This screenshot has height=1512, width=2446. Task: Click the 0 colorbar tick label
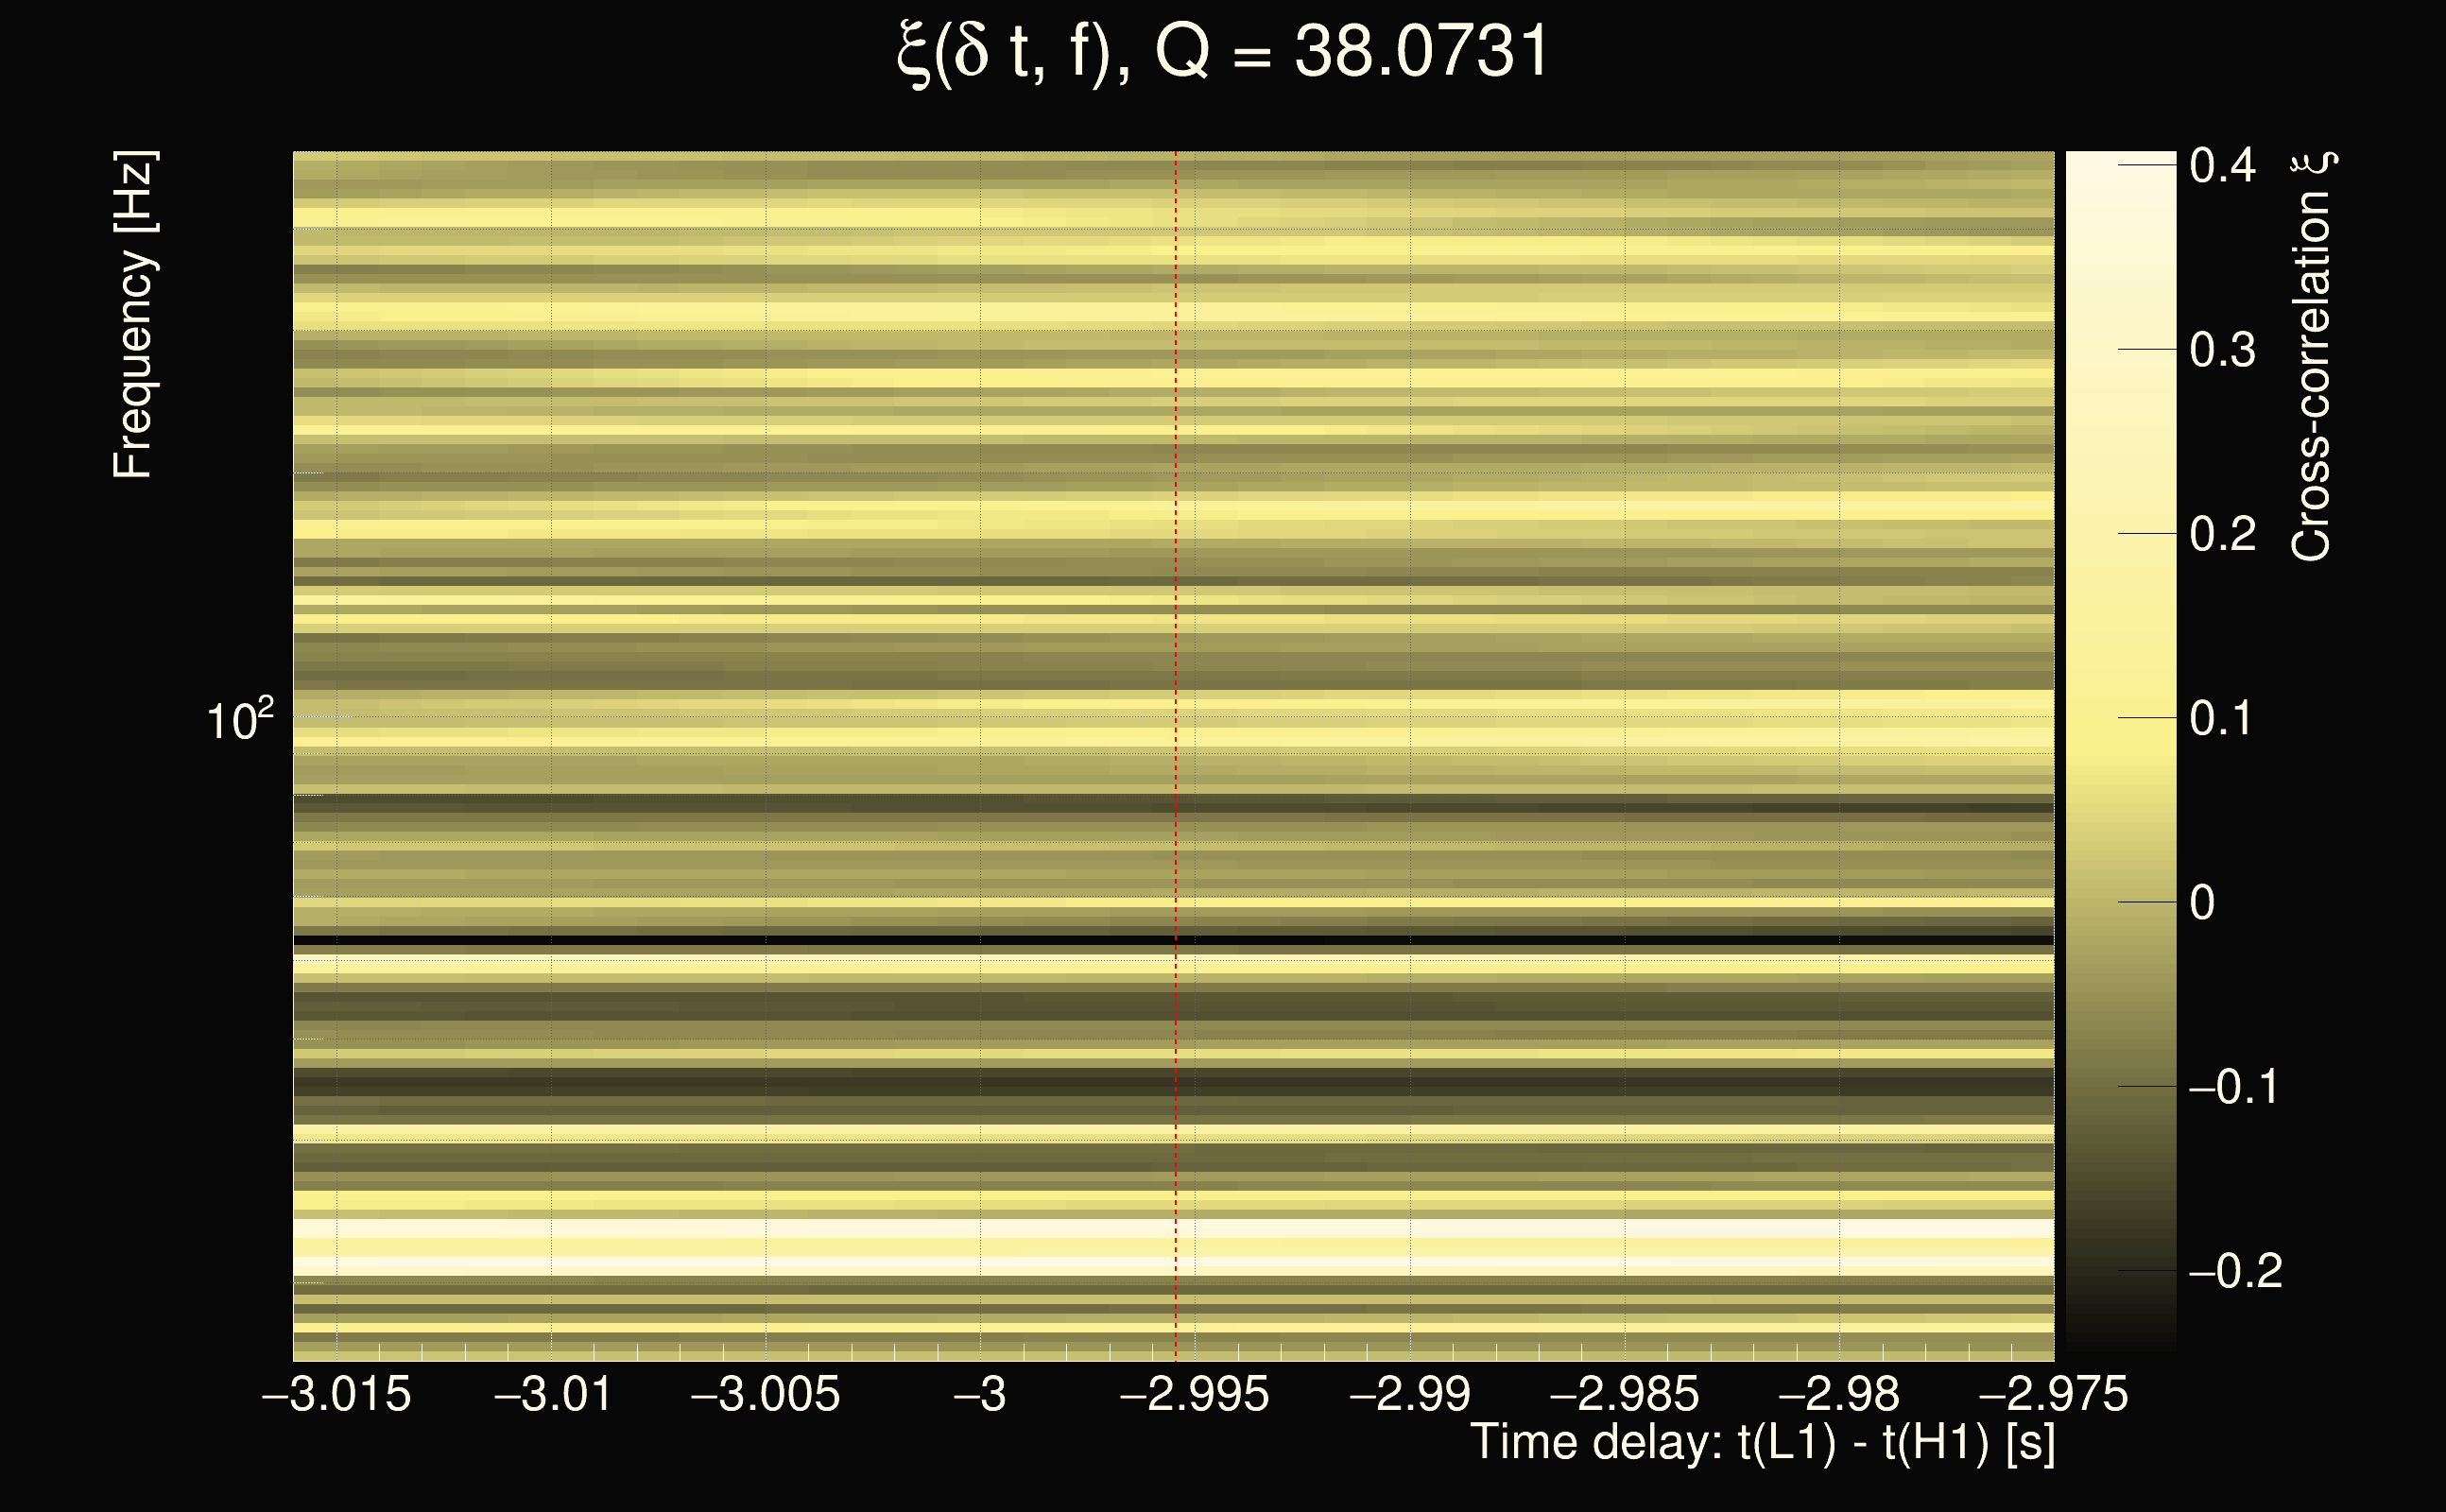2202,903
